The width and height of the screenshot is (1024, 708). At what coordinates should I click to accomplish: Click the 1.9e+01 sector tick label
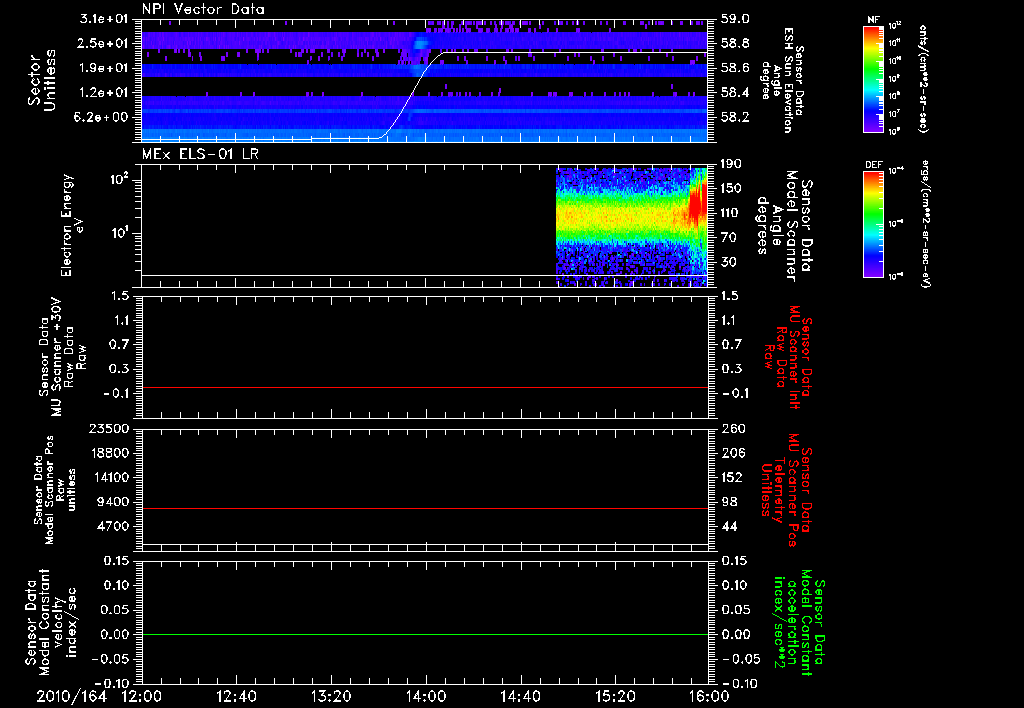point(104,68)
